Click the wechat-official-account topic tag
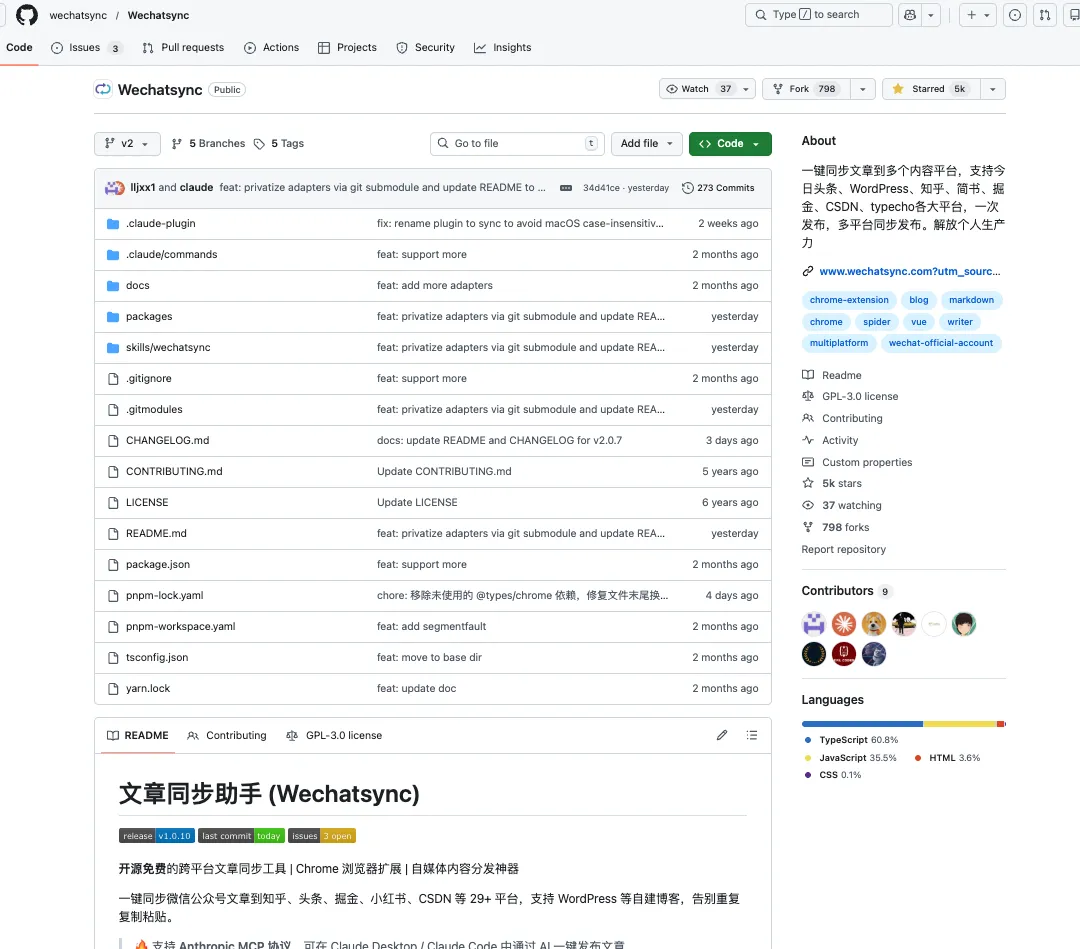The image size is (1080, 949). click(940, 342)
